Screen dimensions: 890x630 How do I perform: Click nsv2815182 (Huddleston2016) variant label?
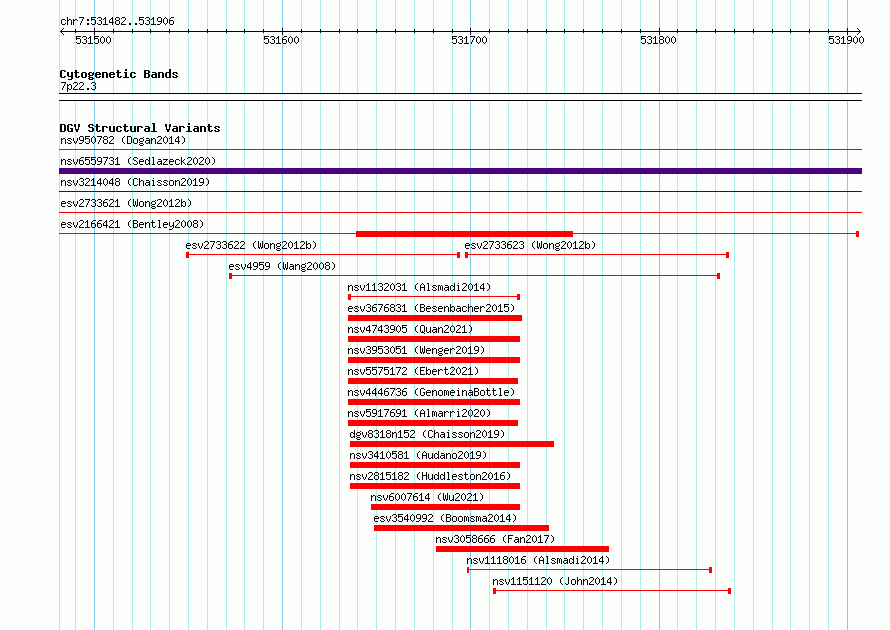[430, 476]
